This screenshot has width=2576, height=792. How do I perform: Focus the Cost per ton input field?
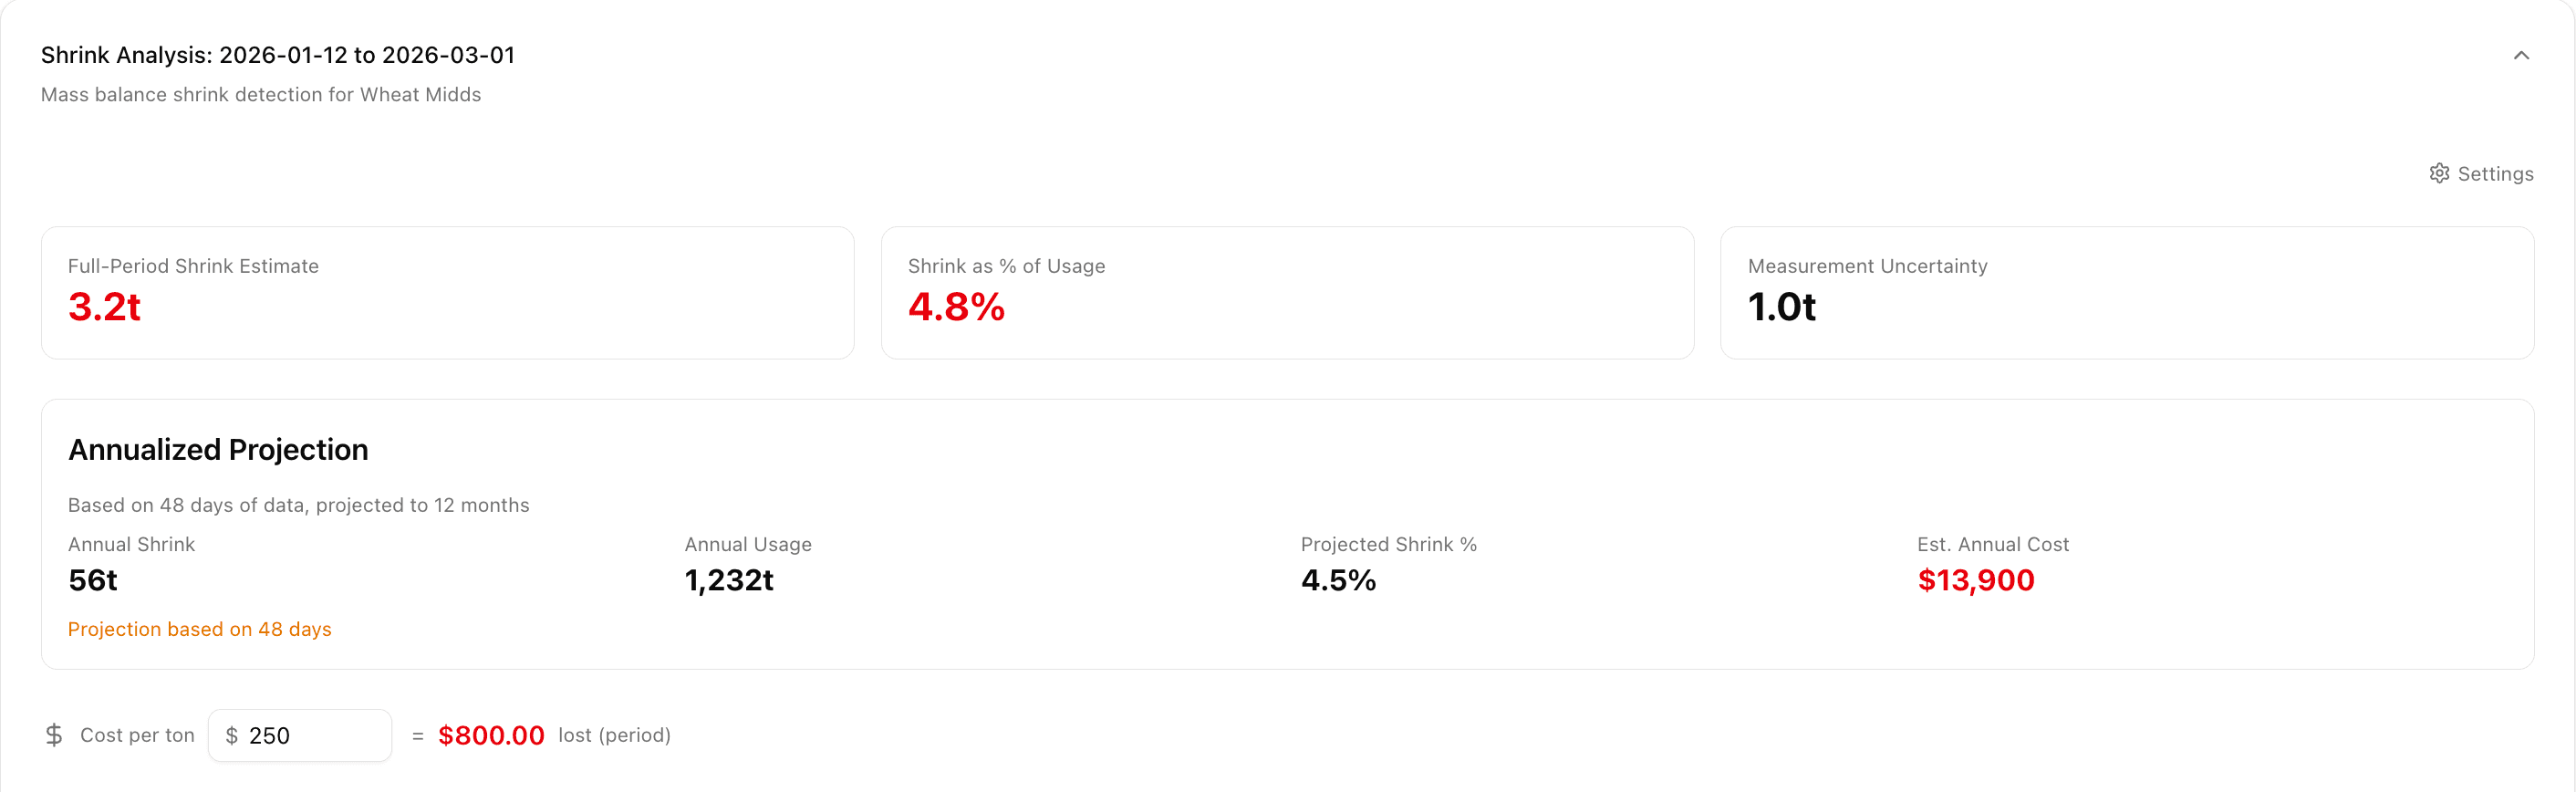310,736
